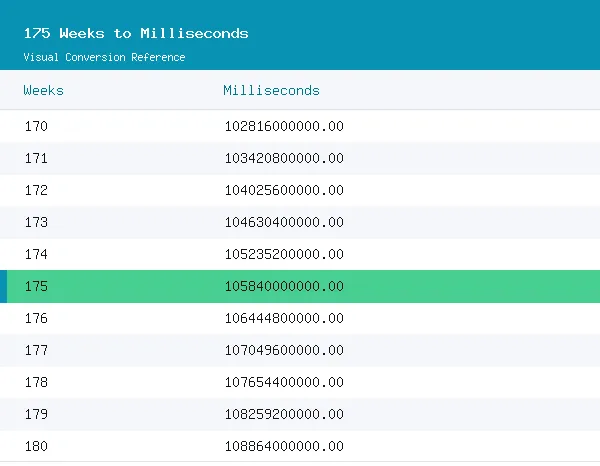Select the weeks cell '172'
The height and width of the screenshot is (466, 600).
(36, 190)
